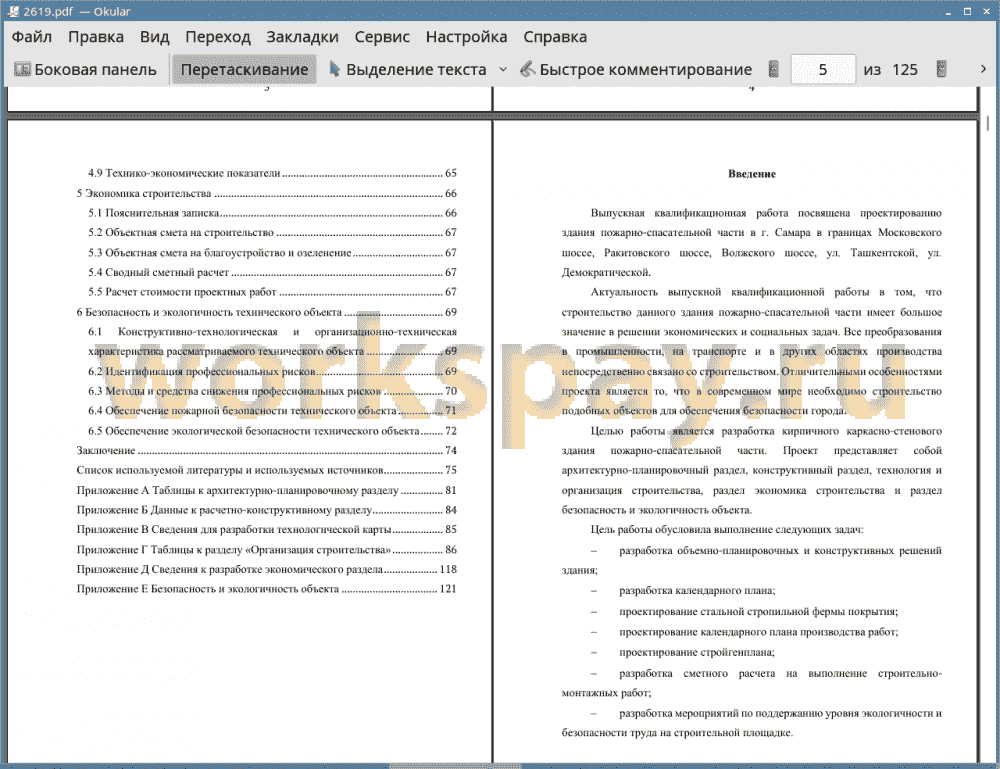
Task: Click 'Список используемой литературы' contents entry
Action: click(267, 471)
